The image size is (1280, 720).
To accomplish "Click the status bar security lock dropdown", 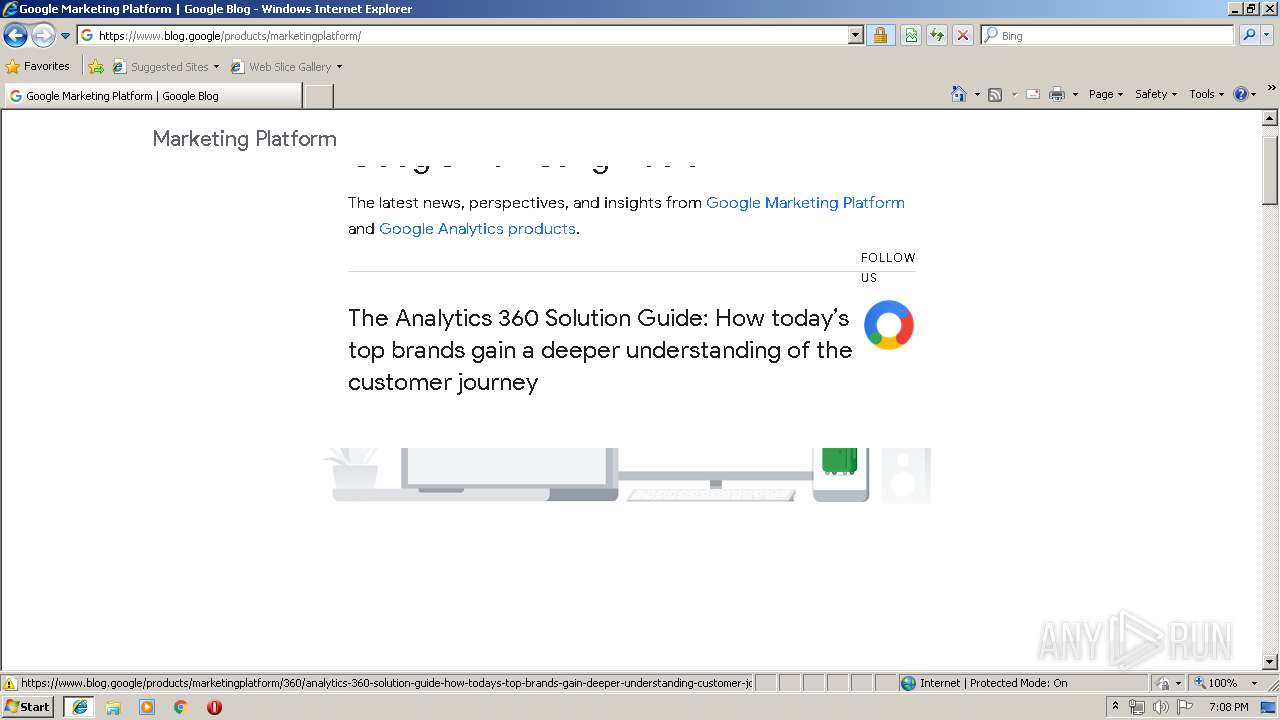I will (1169, 683).
